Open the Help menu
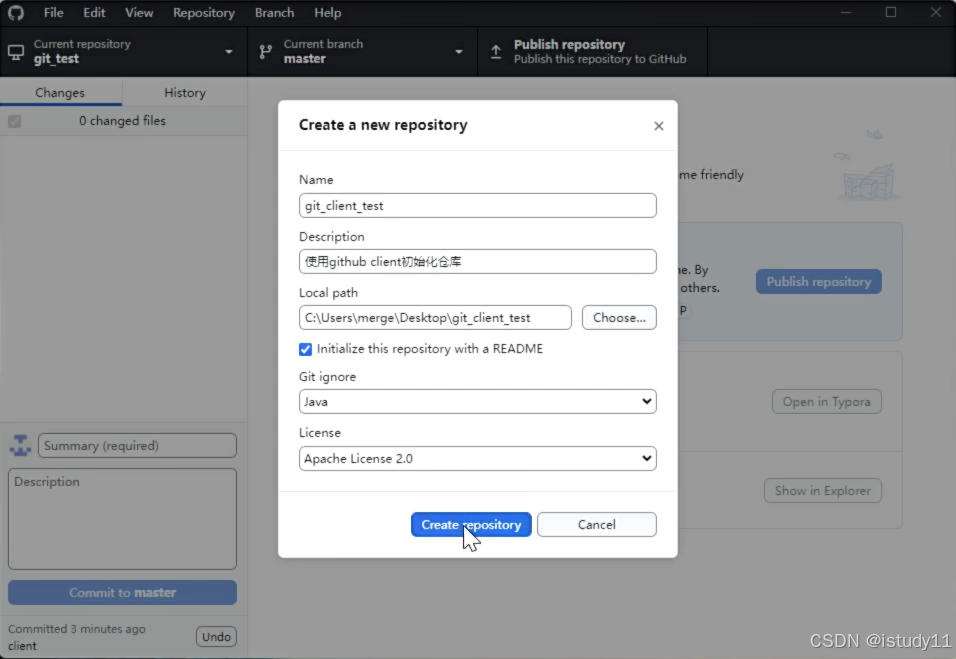Screen dimensions: 956x659 click(x=327, y=13)
